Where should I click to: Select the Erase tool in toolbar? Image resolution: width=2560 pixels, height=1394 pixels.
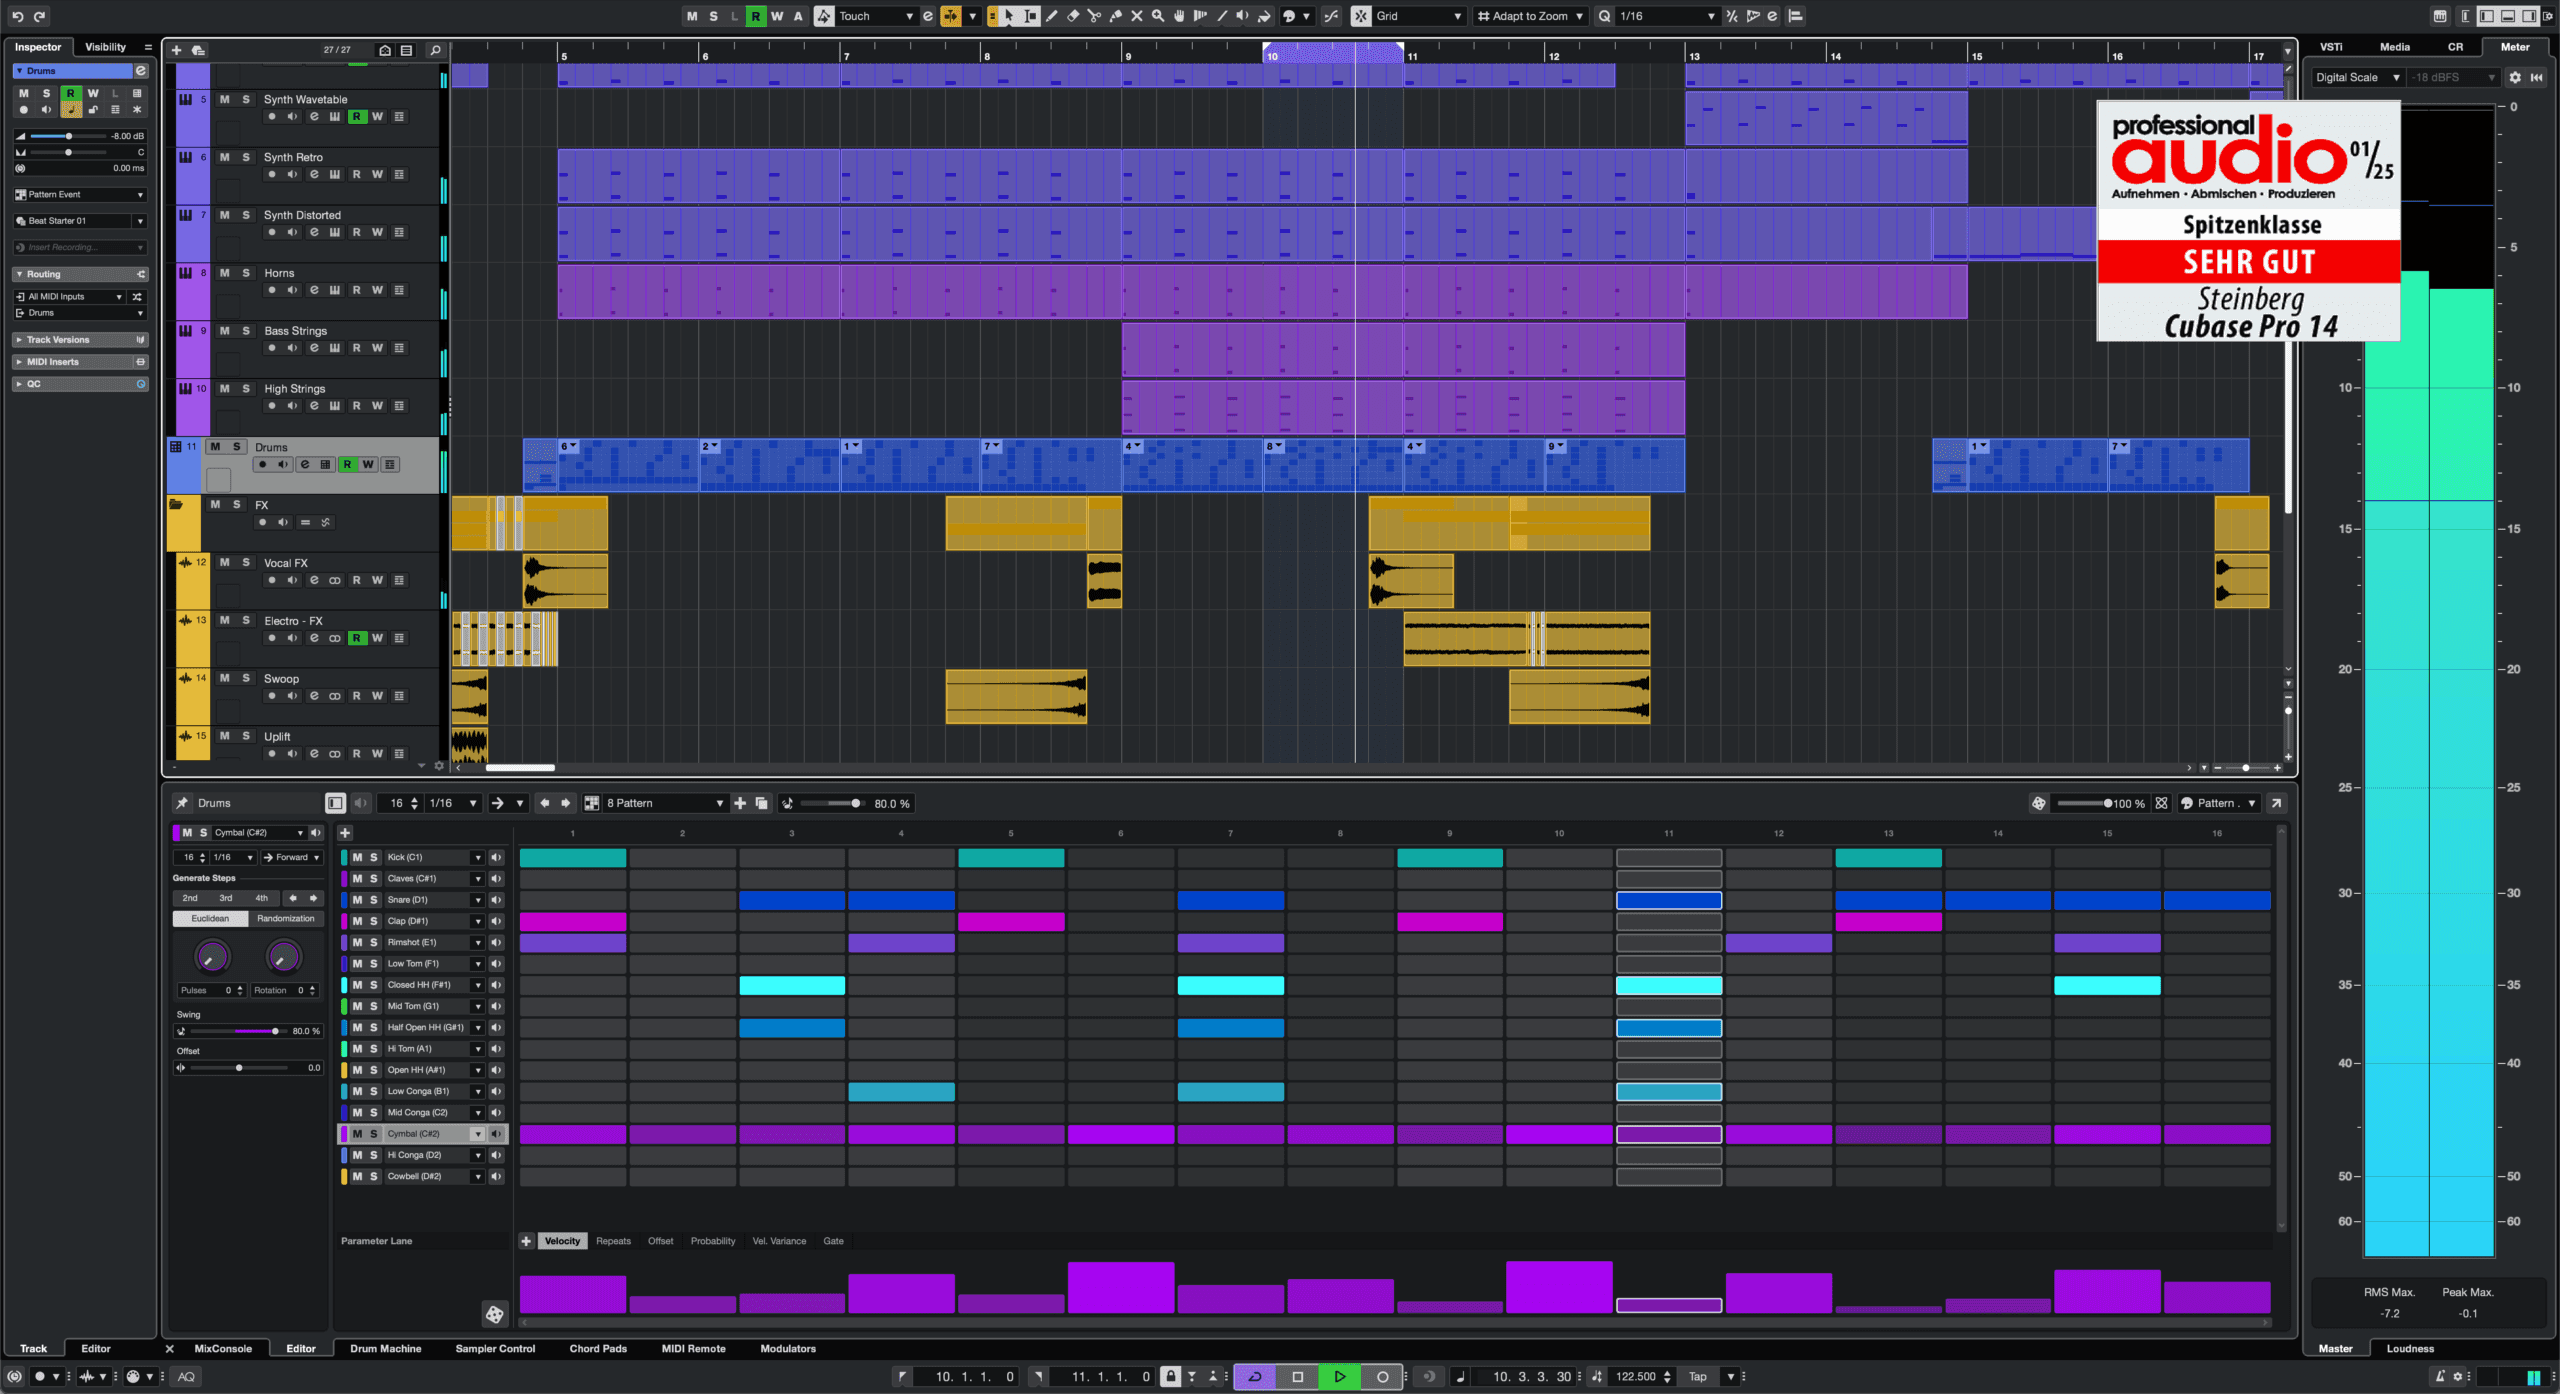1073,16
